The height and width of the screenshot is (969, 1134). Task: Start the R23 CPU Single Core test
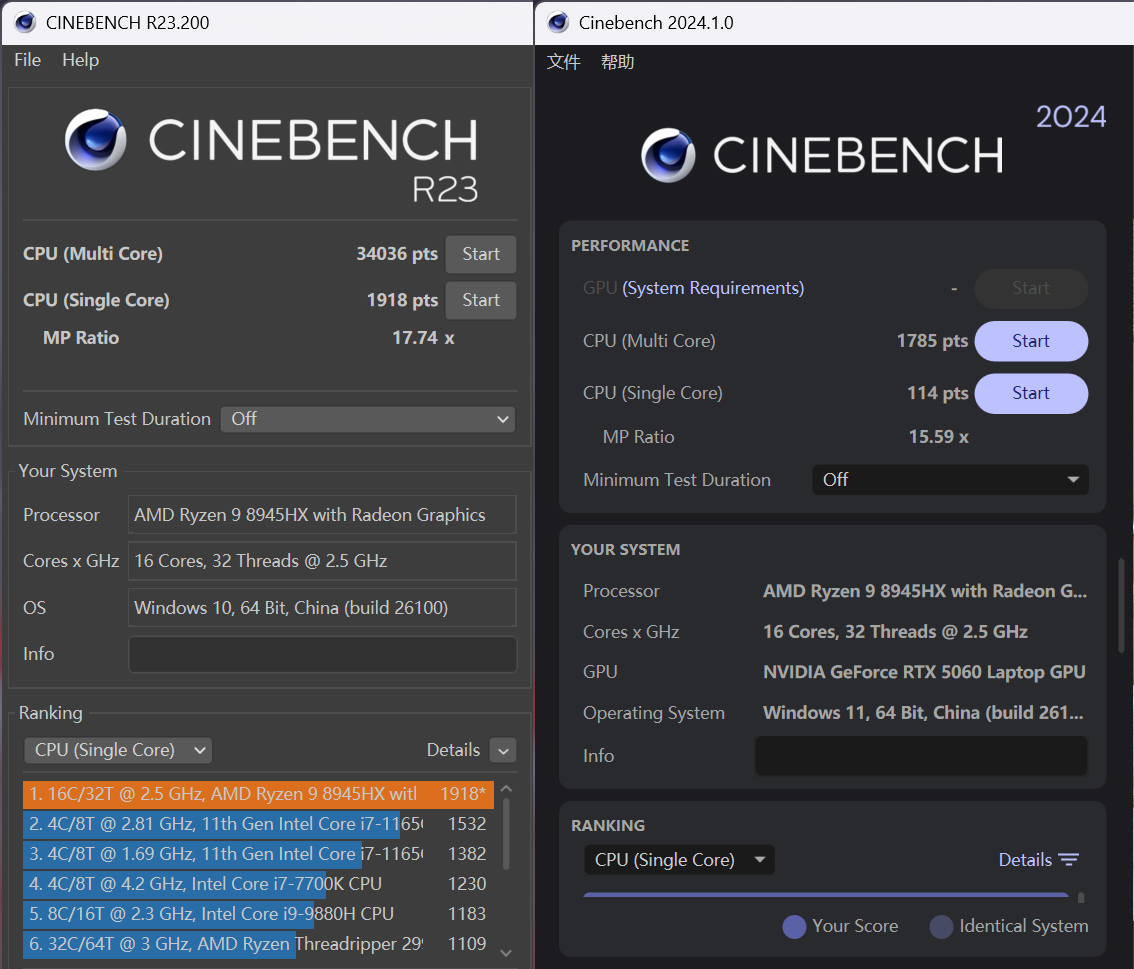tap(480, 300)
